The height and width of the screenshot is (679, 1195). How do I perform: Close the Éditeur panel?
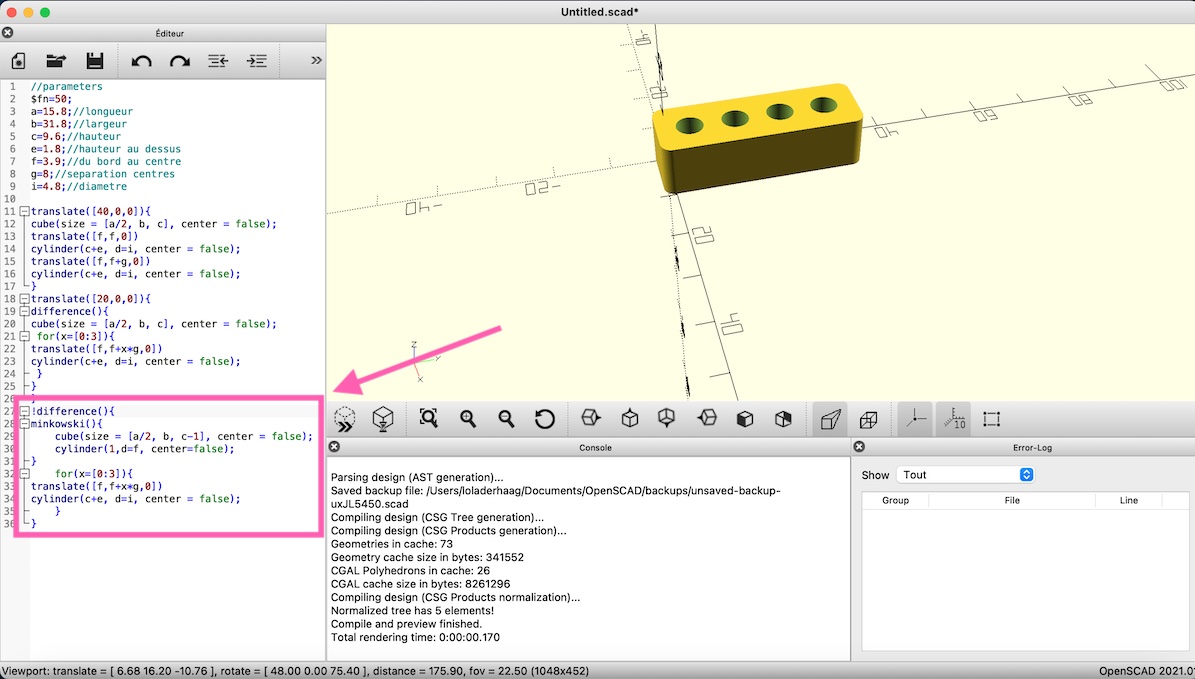[x=8, y=33]
